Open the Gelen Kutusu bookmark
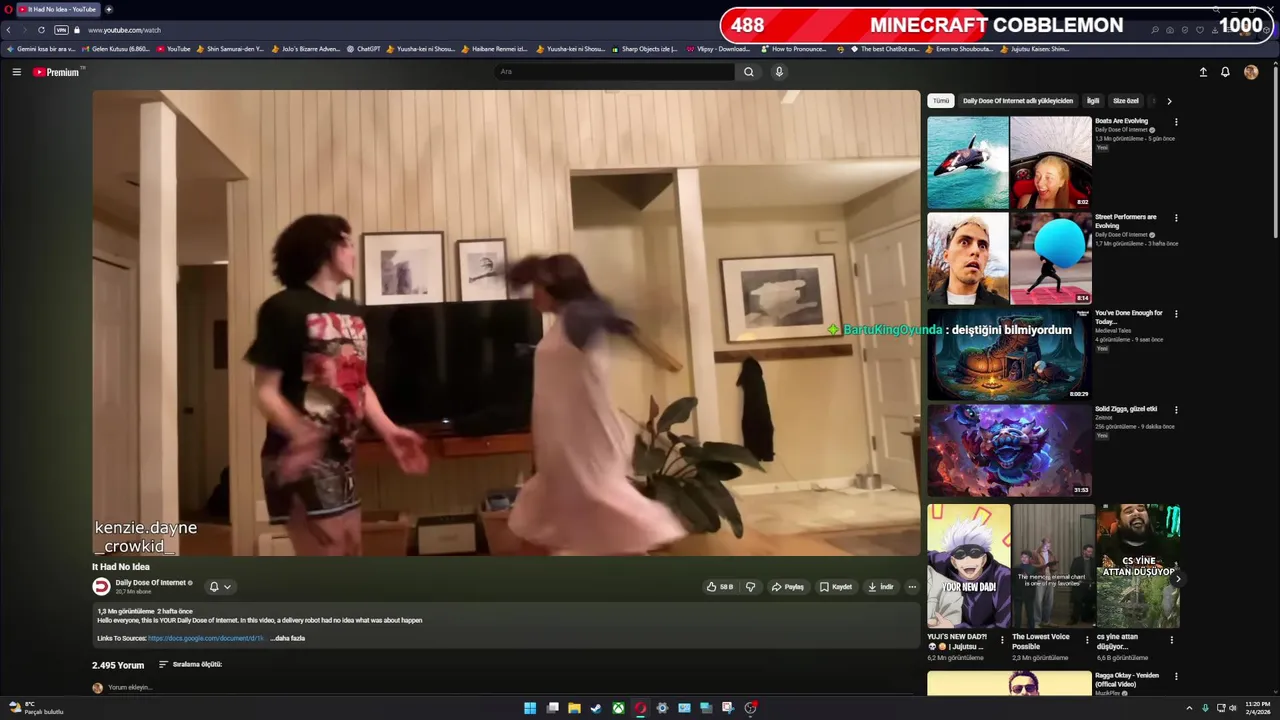This screenshot has width=1280, height=720. click(x=115, y=49)
